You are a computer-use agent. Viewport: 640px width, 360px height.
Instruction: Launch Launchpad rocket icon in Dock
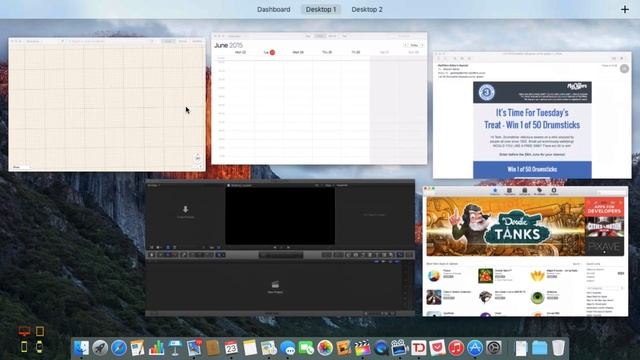[100, 348]
